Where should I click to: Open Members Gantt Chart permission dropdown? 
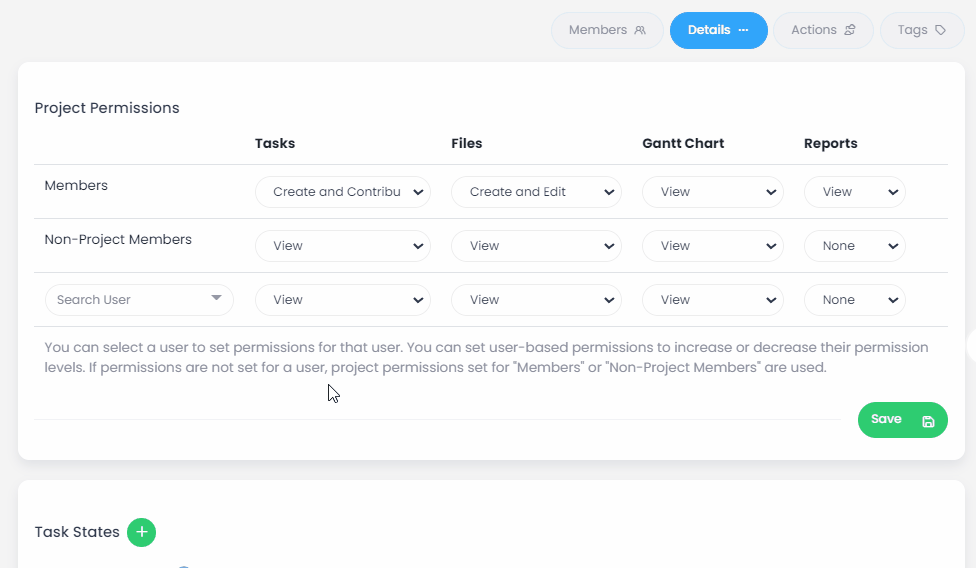click(x=711, y=192)
